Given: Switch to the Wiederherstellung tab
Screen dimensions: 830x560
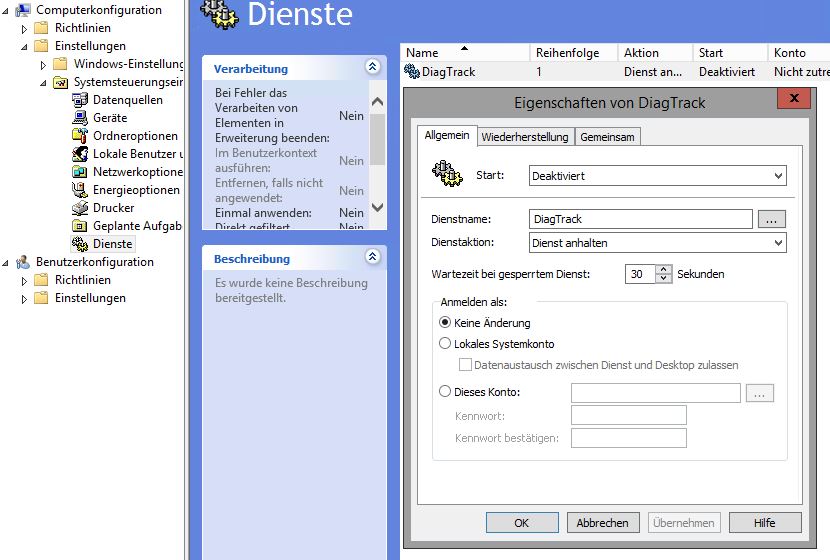Looking at the screenshot, I should tap(524, 137).
